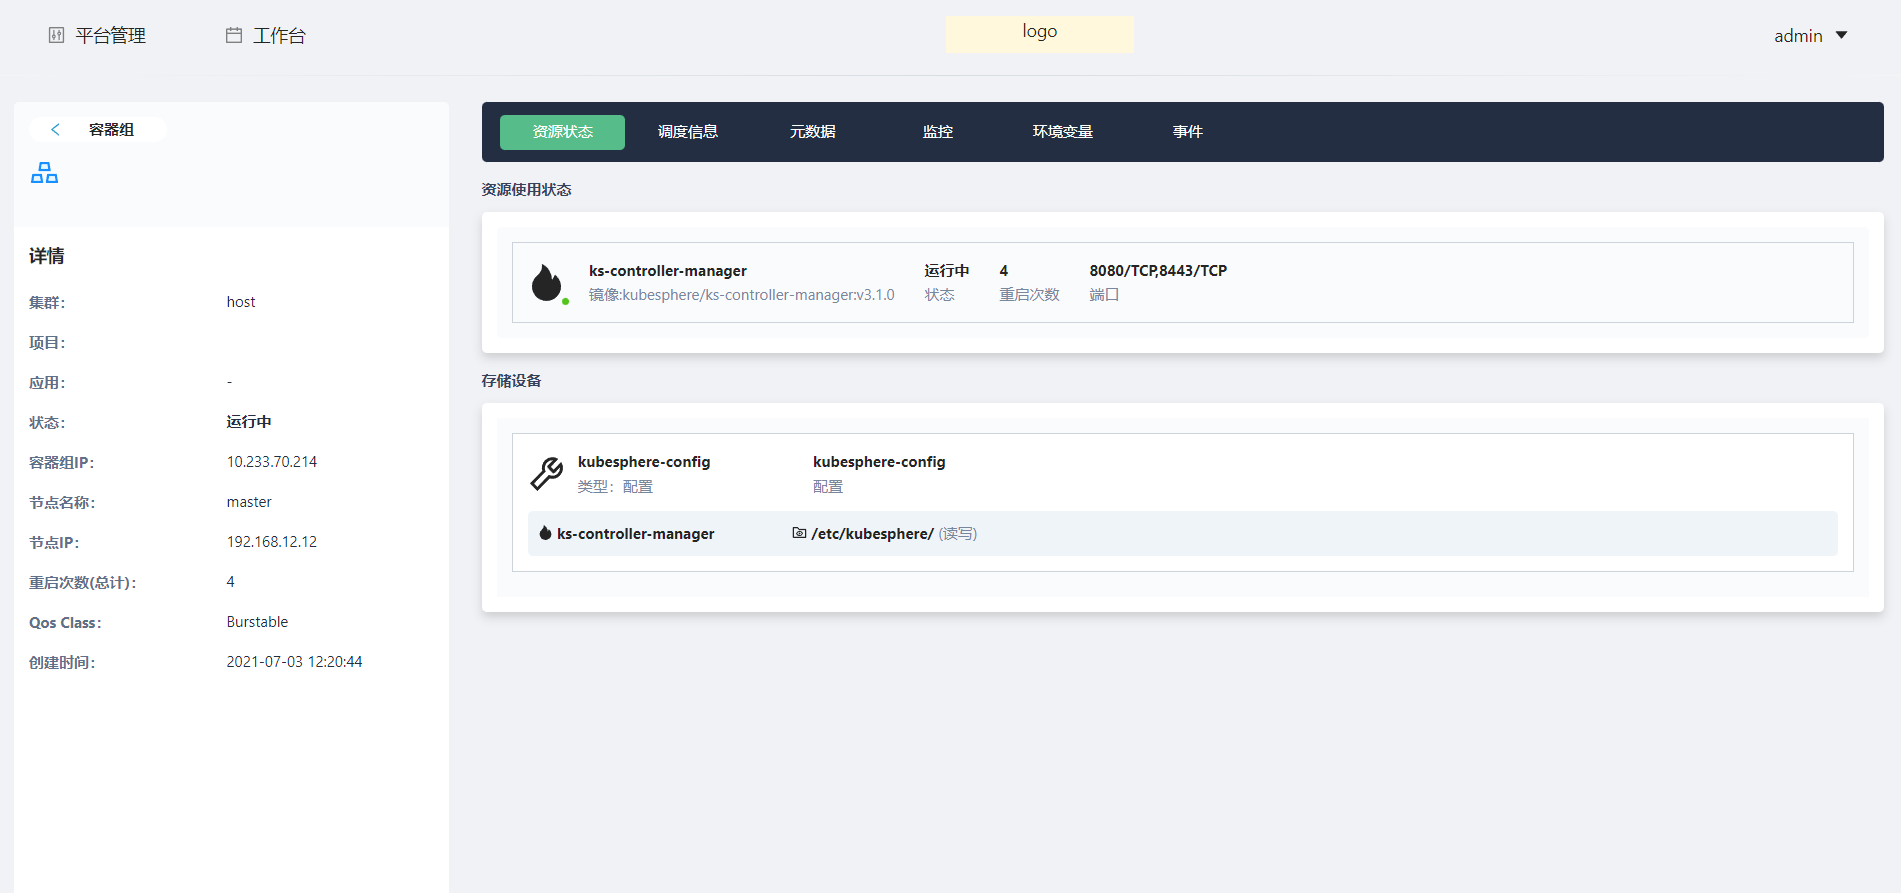Click the platform management icon
Image resolution: width=1901 pixels, height=893 pixels.
click(x=57, y=35)
